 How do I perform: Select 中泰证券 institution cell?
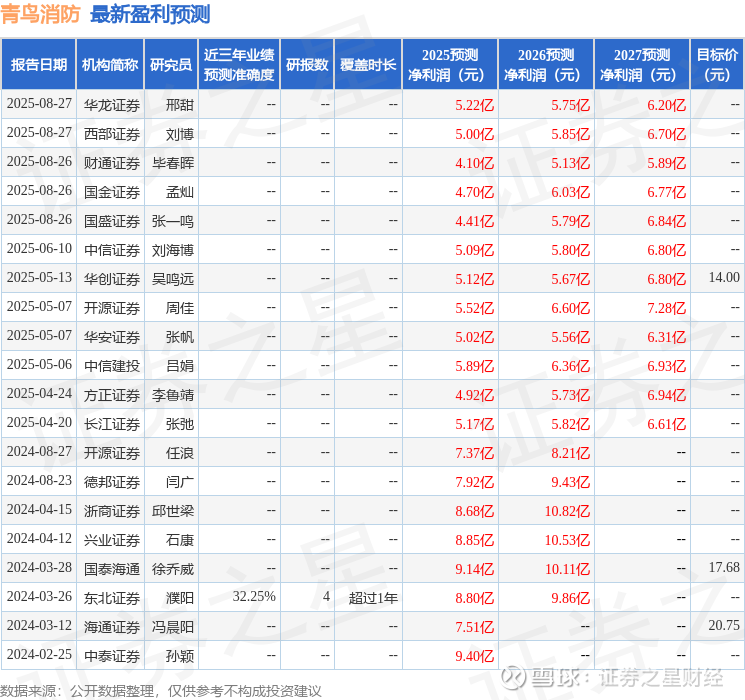112,656
